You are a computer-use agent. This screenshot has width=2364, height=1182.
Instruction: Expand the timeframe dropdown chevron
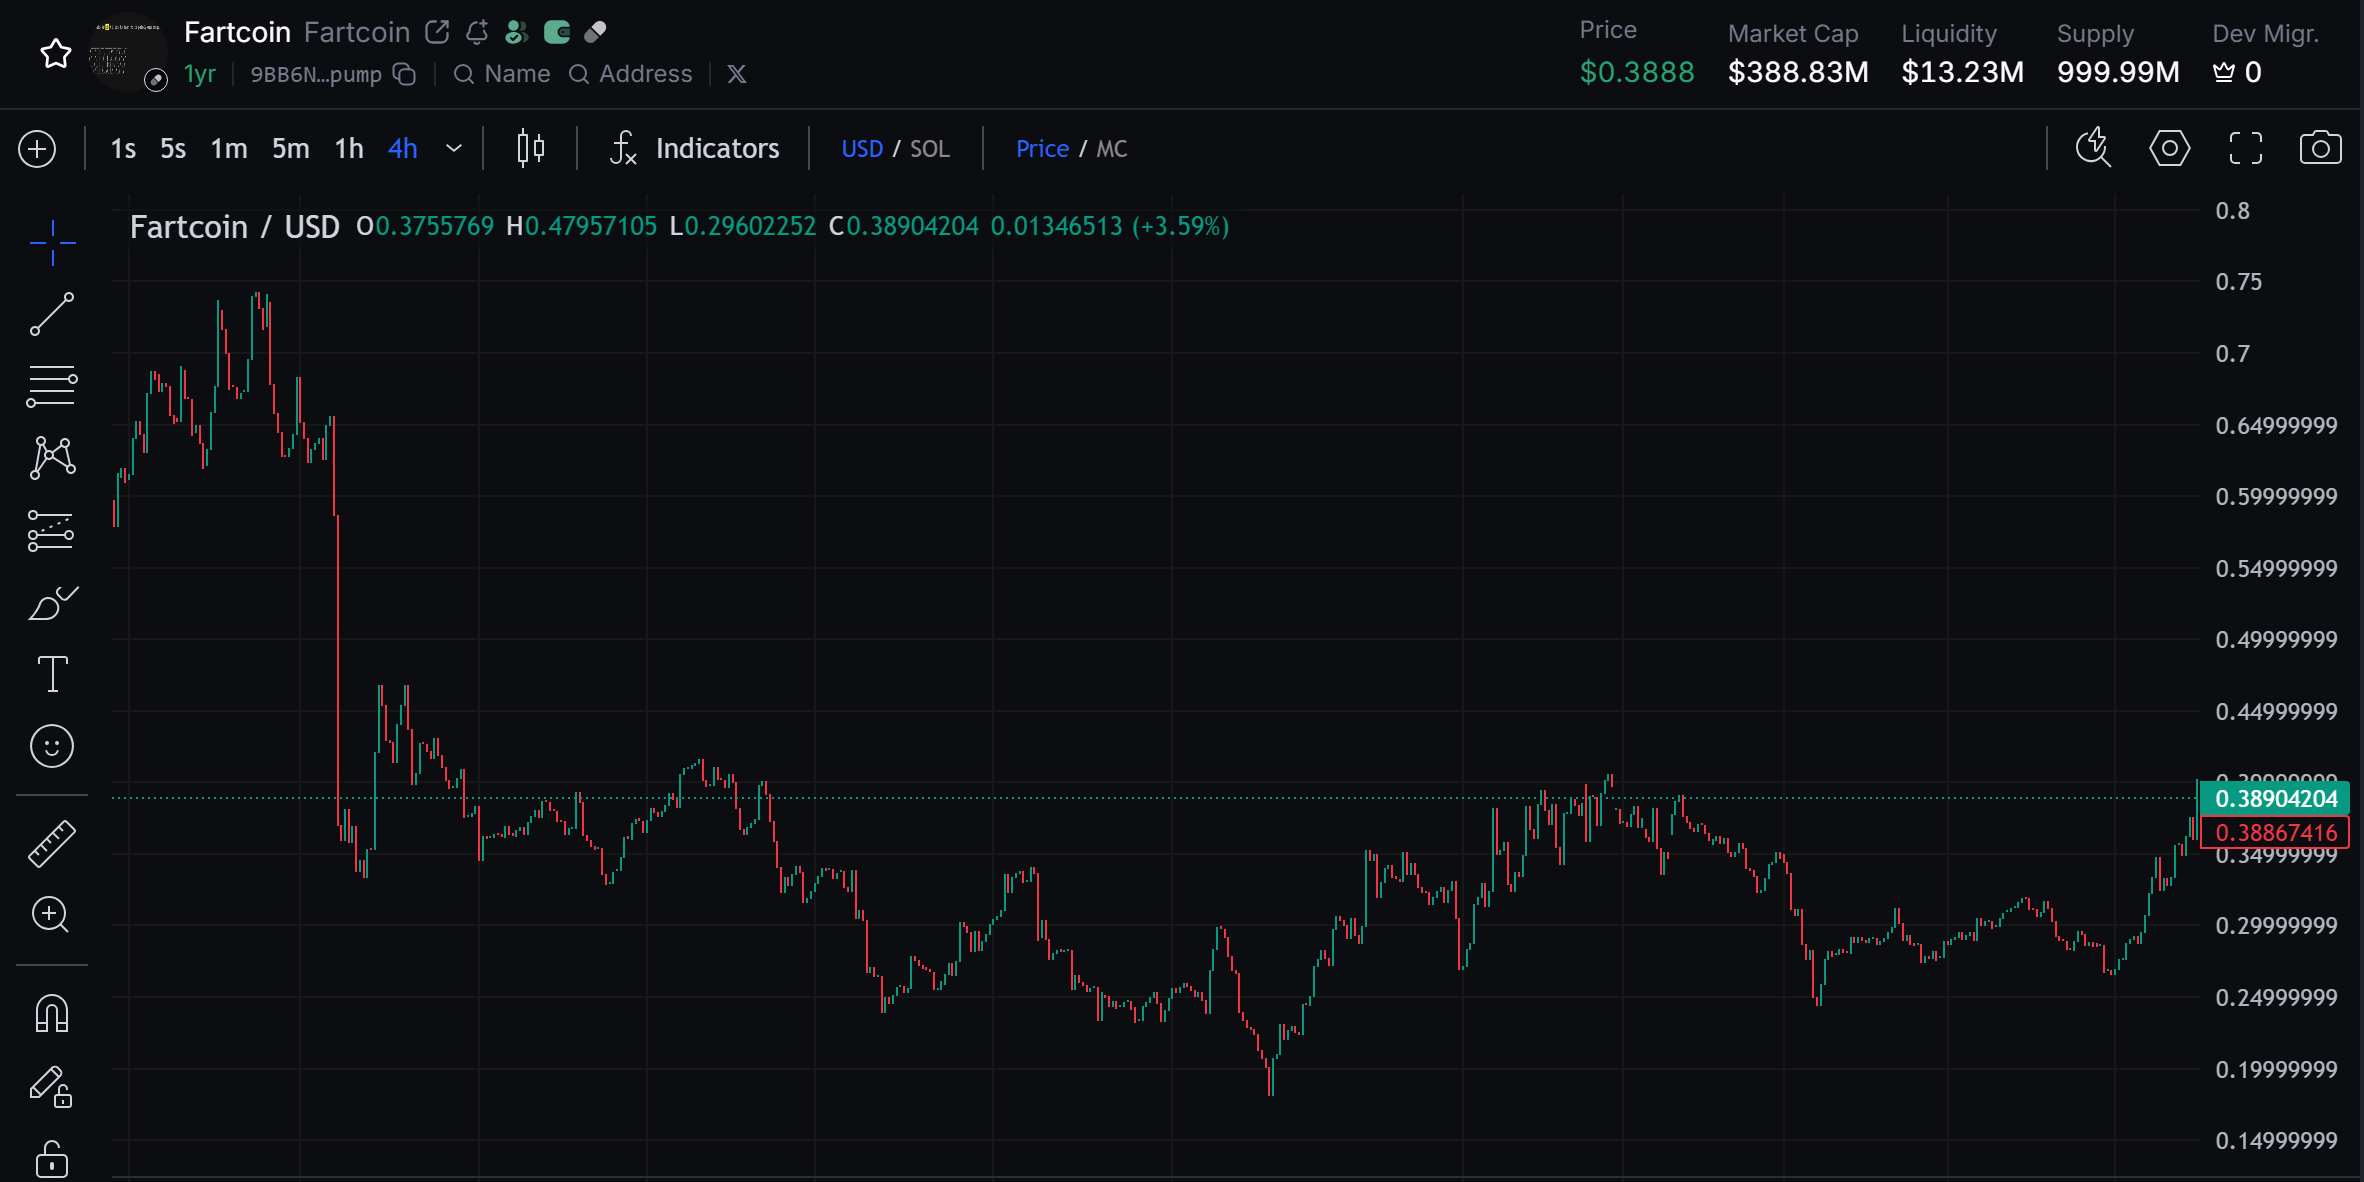[x=454, y=149]
